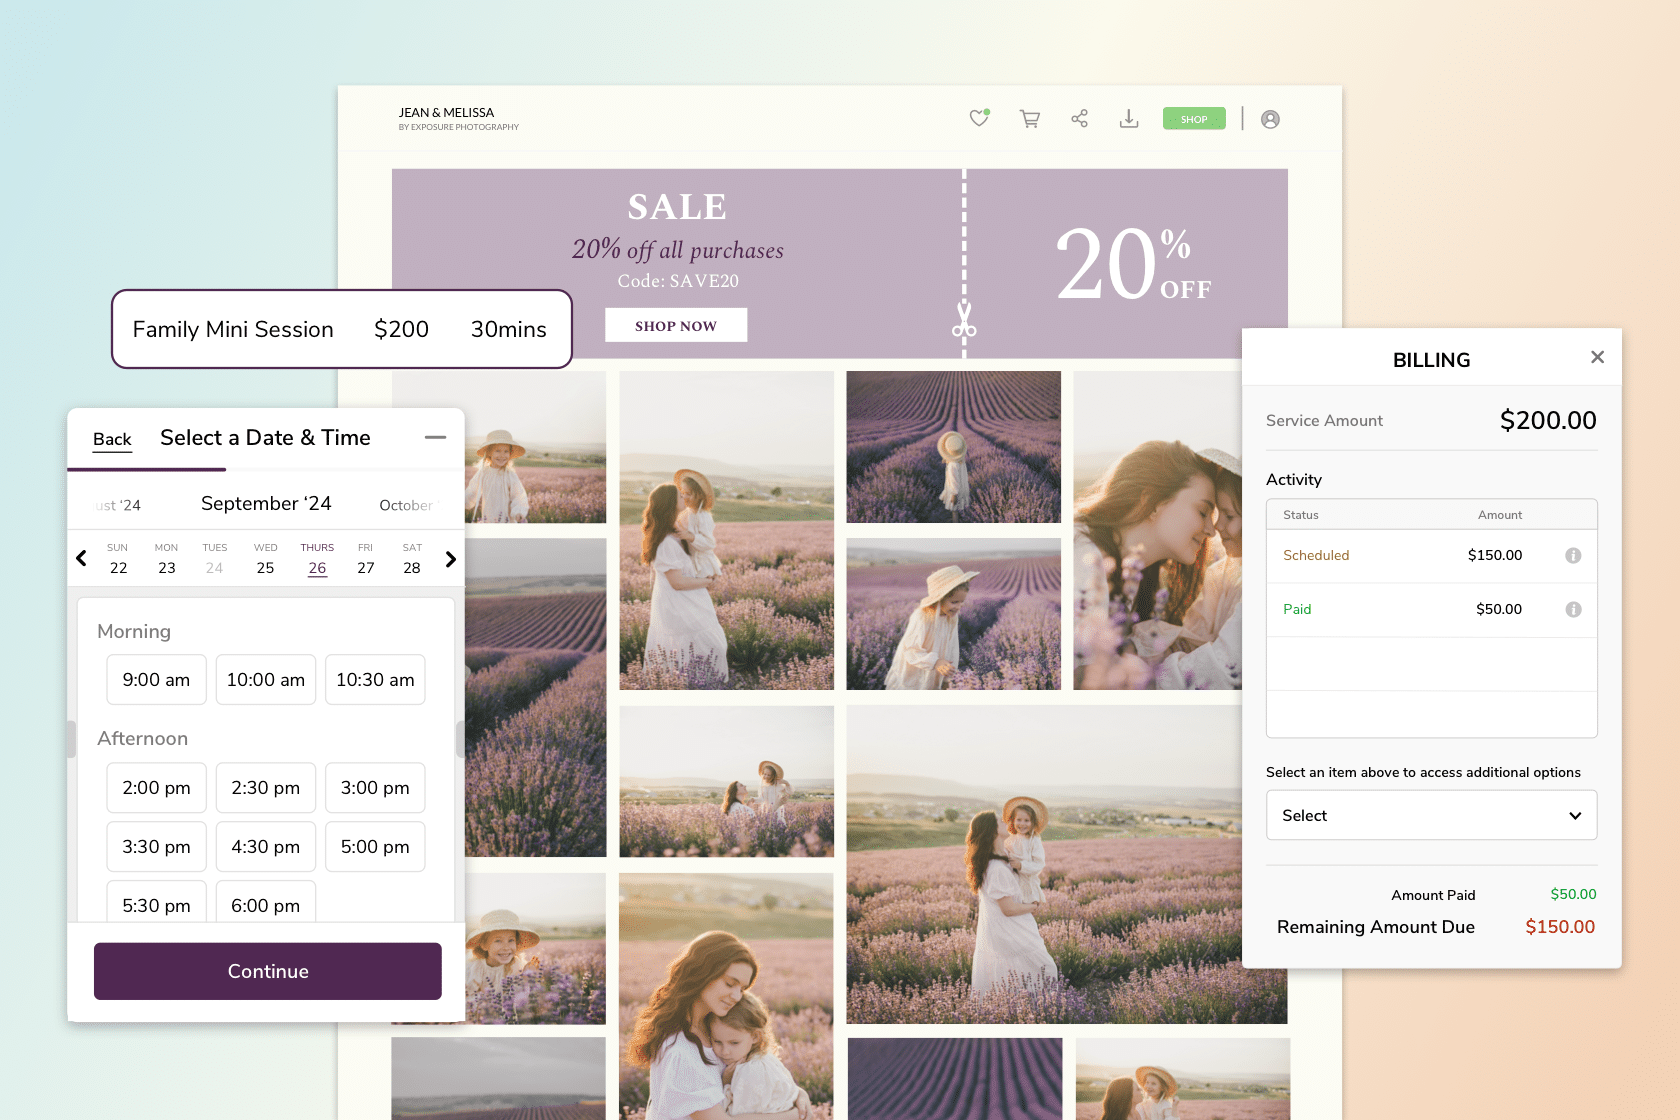Switch to October month tab
Viewport: 1680px width, 1120px height.
tap(406, 505)
